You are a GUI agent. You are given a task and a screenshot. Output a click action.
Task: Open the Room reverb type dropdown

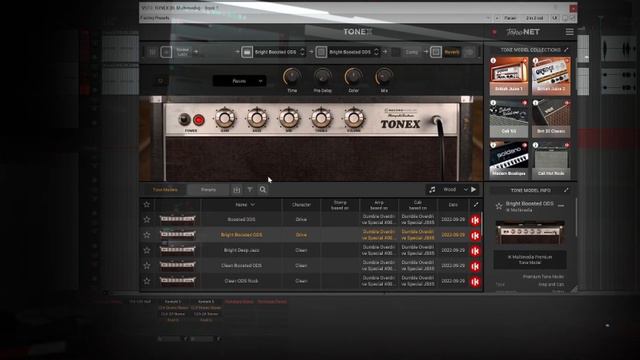tap(239, 81)
